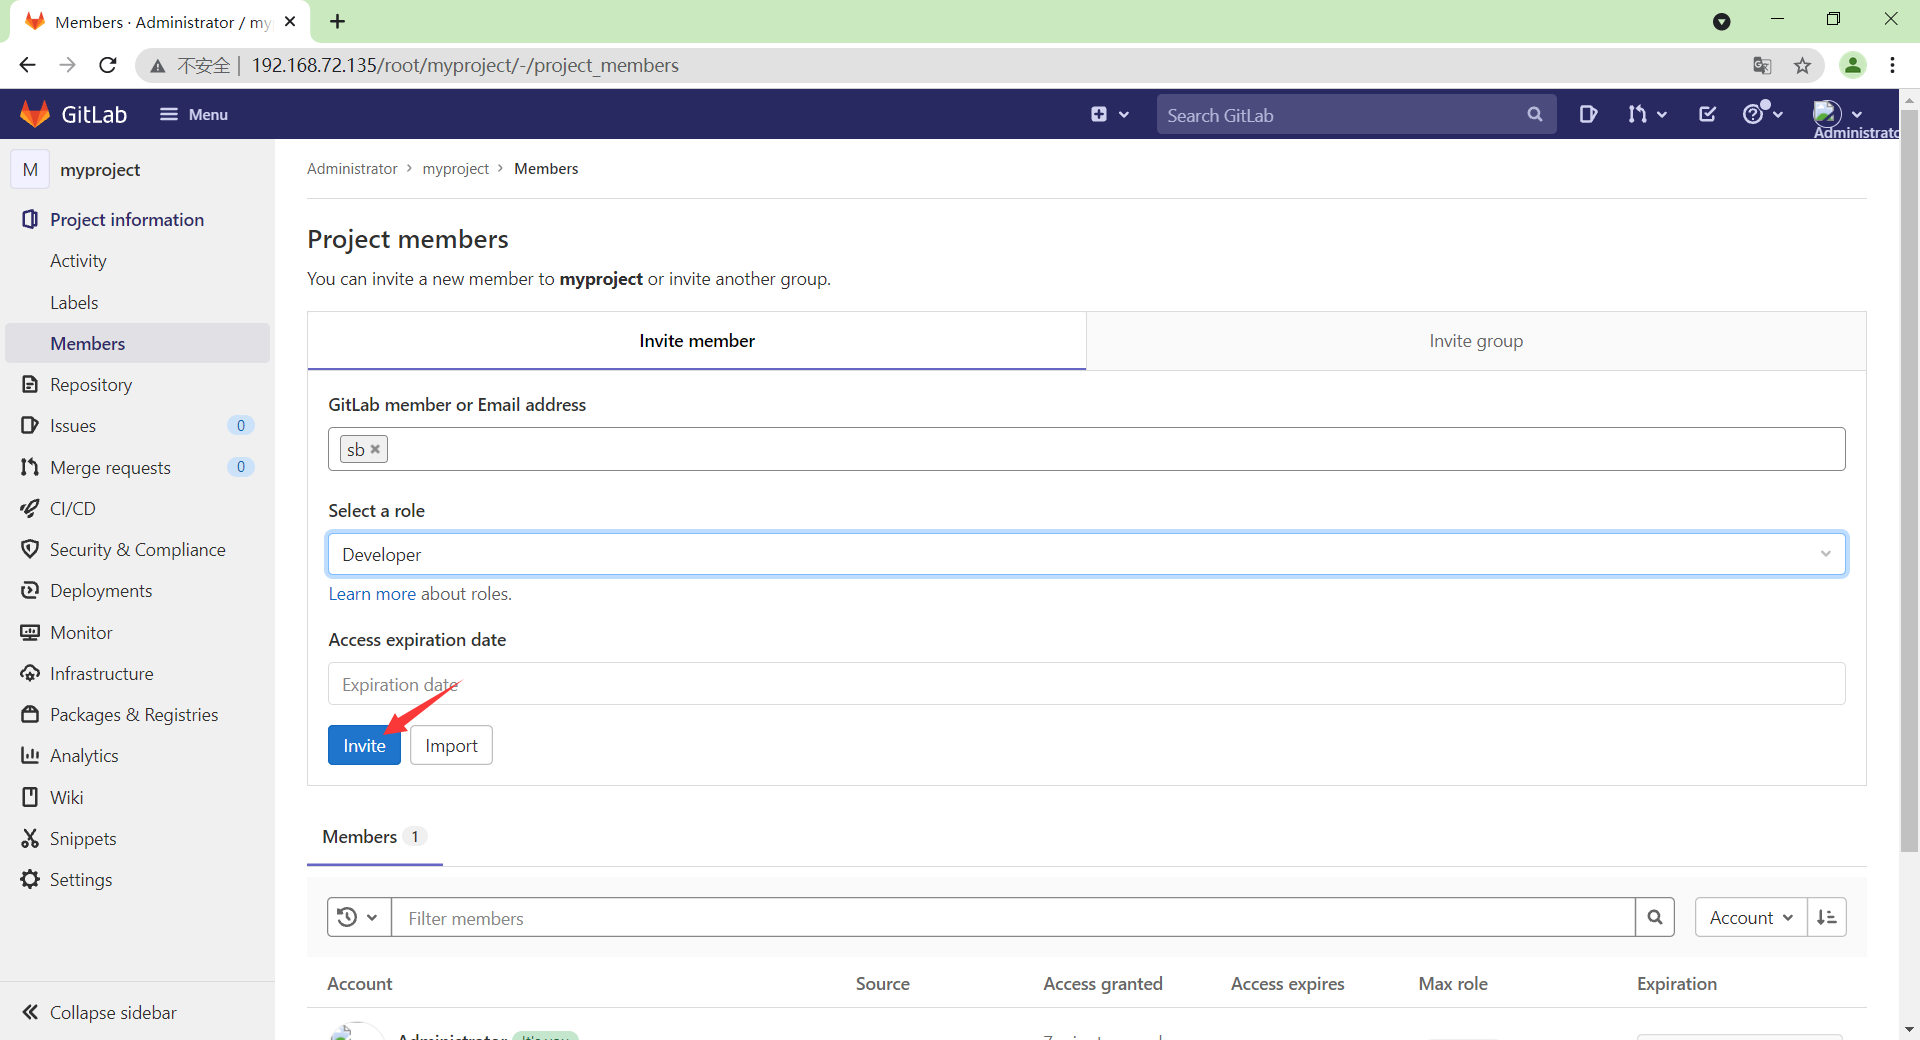Open the Menu in the top bar
This screenshot has height=1040, width=1920.
click(194, 114)
